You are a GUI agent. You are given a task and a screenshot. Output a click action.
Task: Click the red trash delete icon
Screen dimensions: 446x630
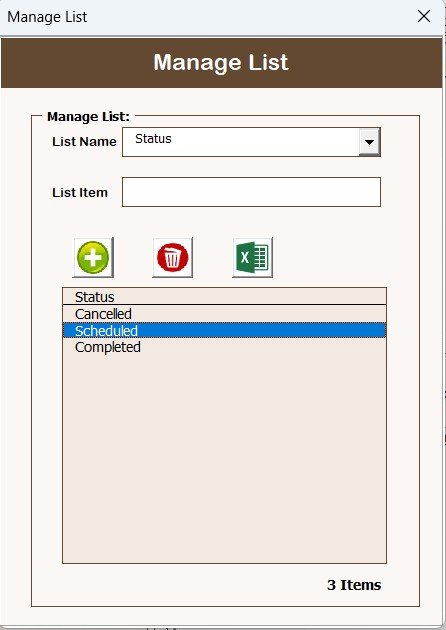point(172,257)
